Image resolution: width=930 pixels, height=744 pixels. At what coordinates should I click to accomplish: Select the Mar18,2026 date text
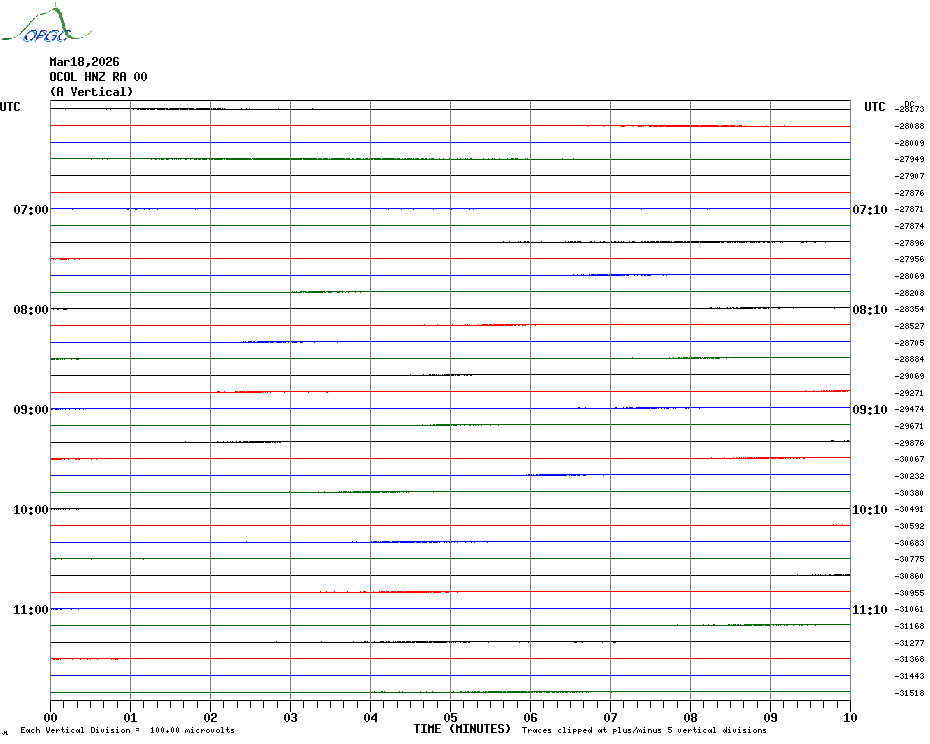pos(84,62)
